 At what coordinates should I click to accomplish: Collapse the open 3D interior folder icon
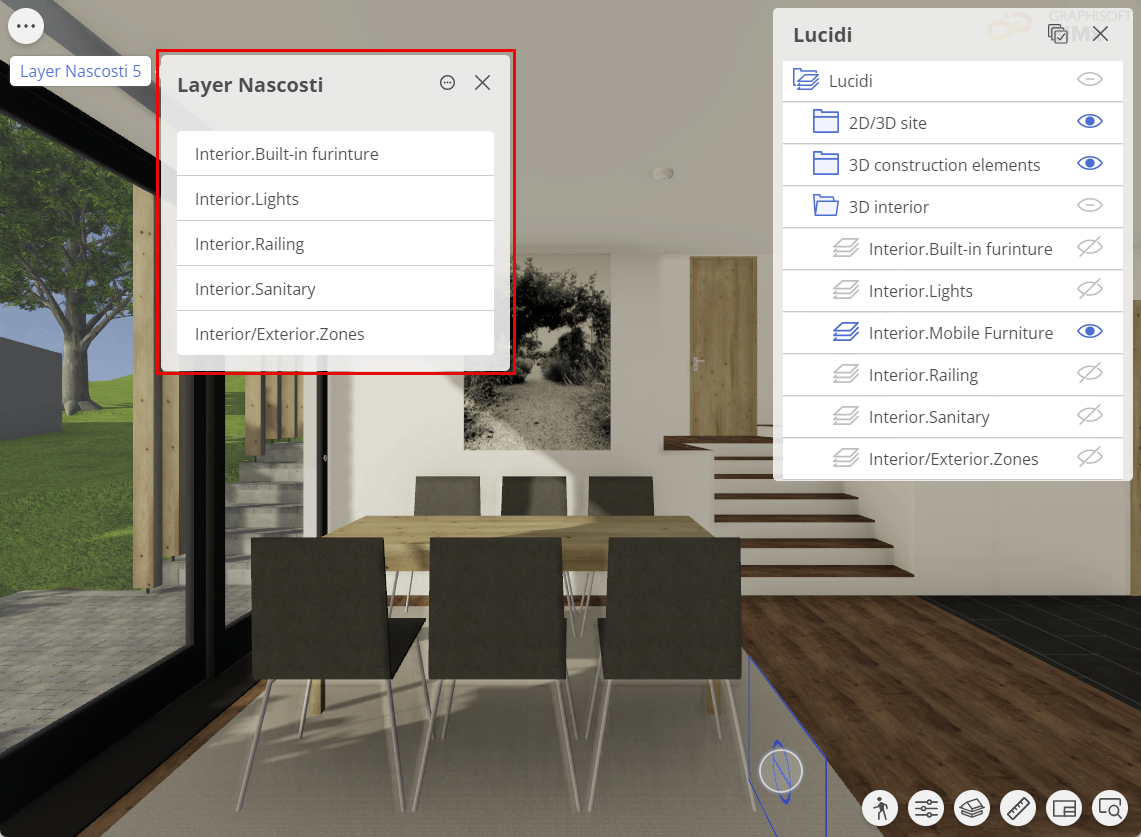pyautogui.click(x=825, y=206)
